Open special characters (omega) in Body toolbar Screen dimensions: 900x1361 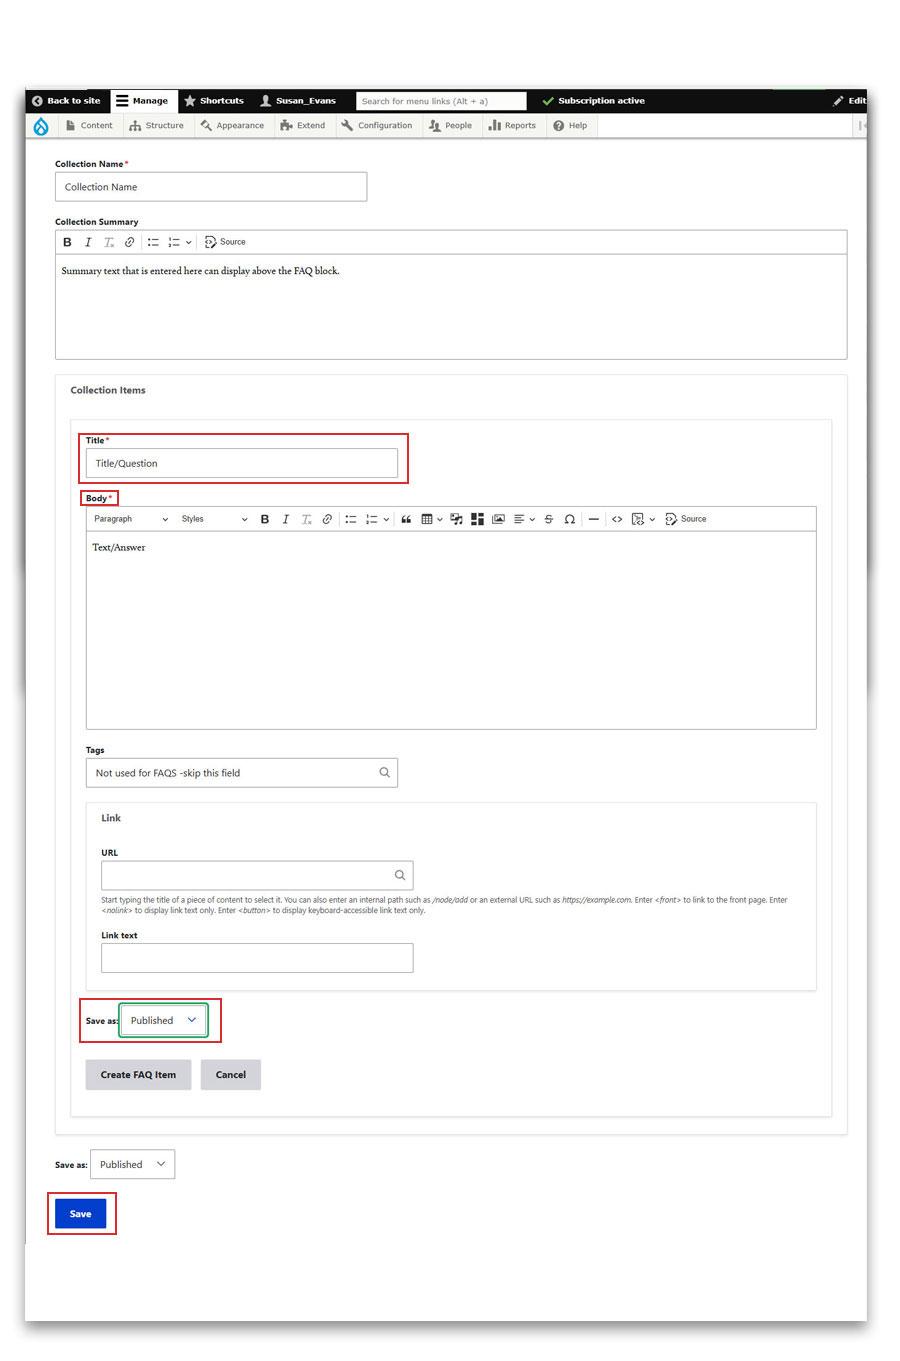(570, 519)
